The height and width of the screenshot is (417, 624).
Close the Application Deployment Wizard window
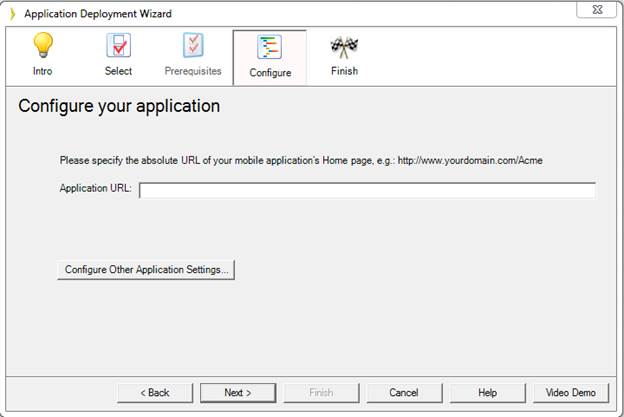[597, 10]
